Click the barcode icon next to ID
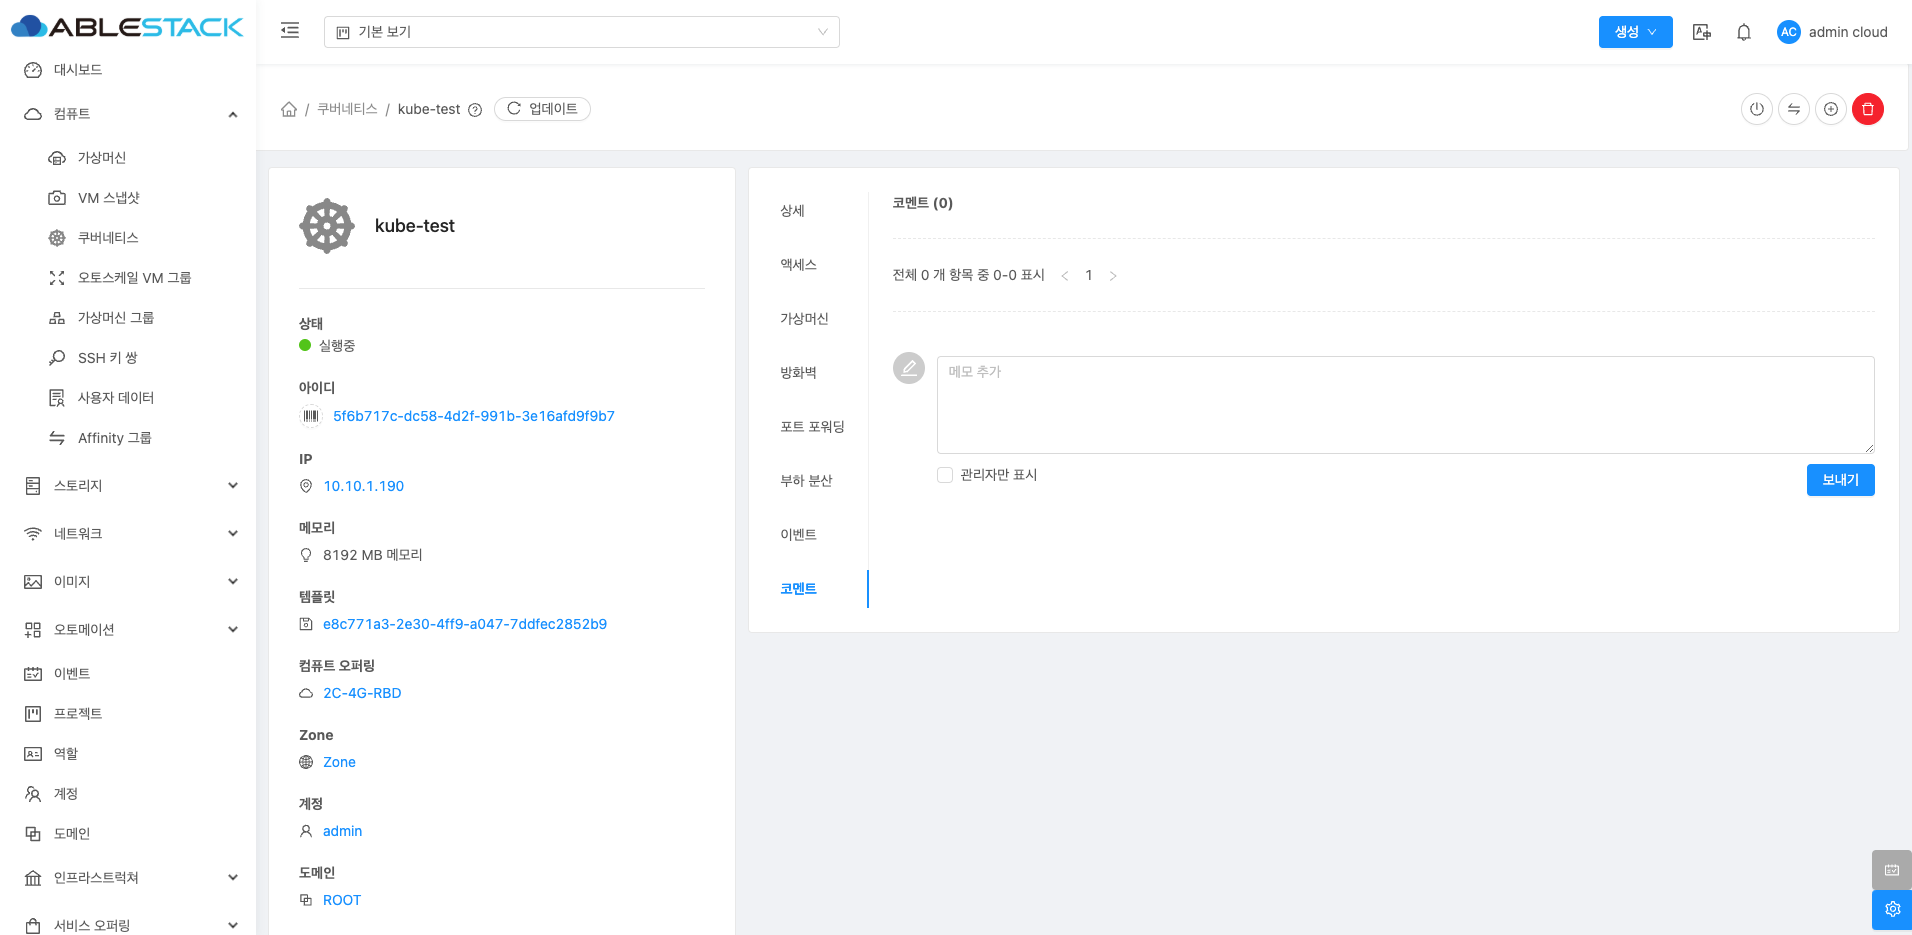The height and width of the screenshot is (935, 1912). point(311,416)
